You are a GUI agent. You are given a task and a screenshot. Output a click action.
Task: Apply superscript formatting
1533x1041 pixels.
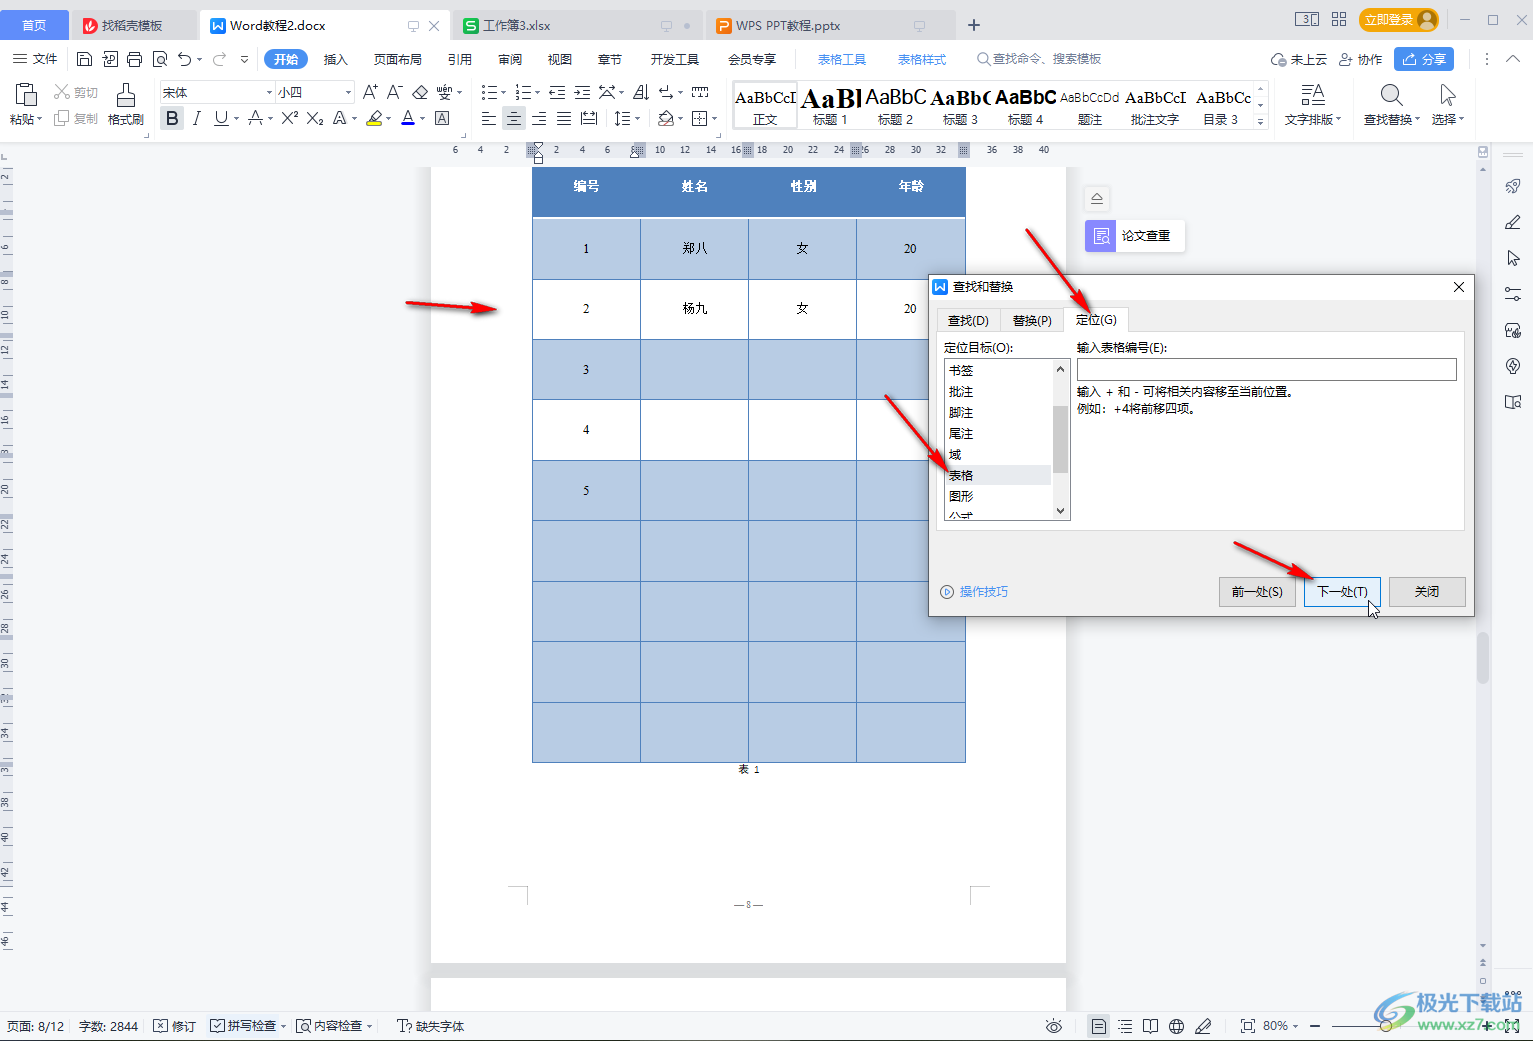(x=290, y=118)
